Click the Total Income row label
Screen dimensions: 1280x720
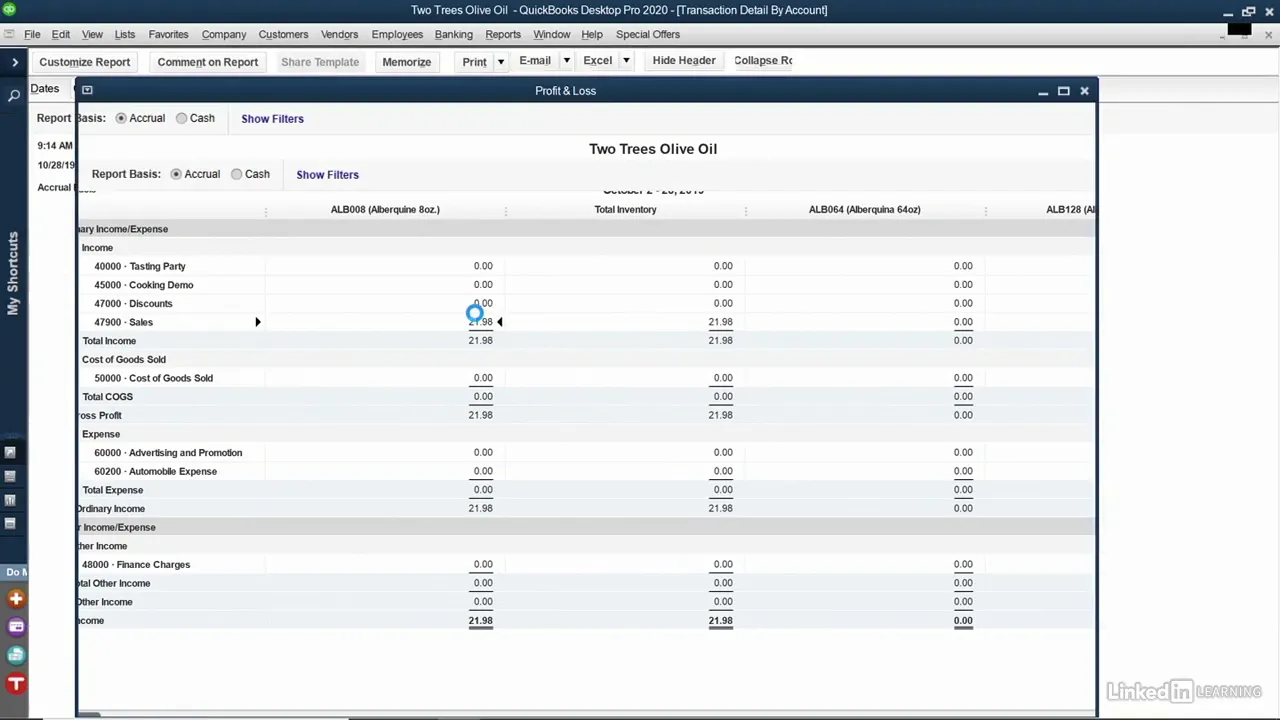pos(109,341)
